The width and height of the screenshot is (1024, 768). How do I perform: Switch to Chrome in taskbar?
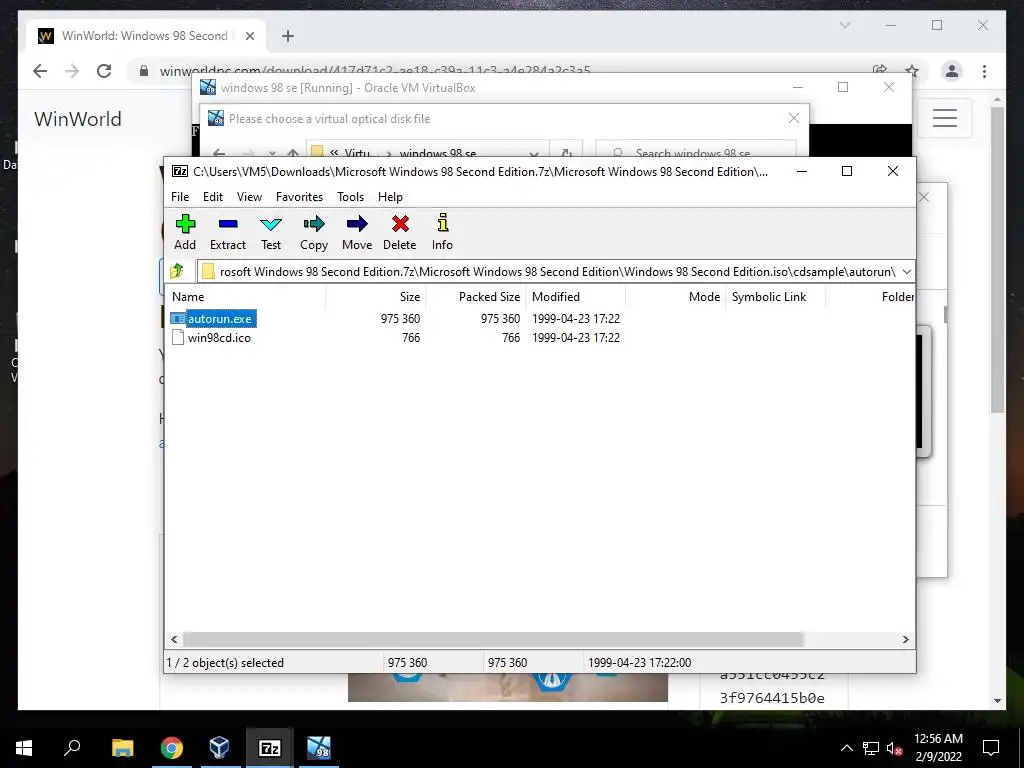171,748
